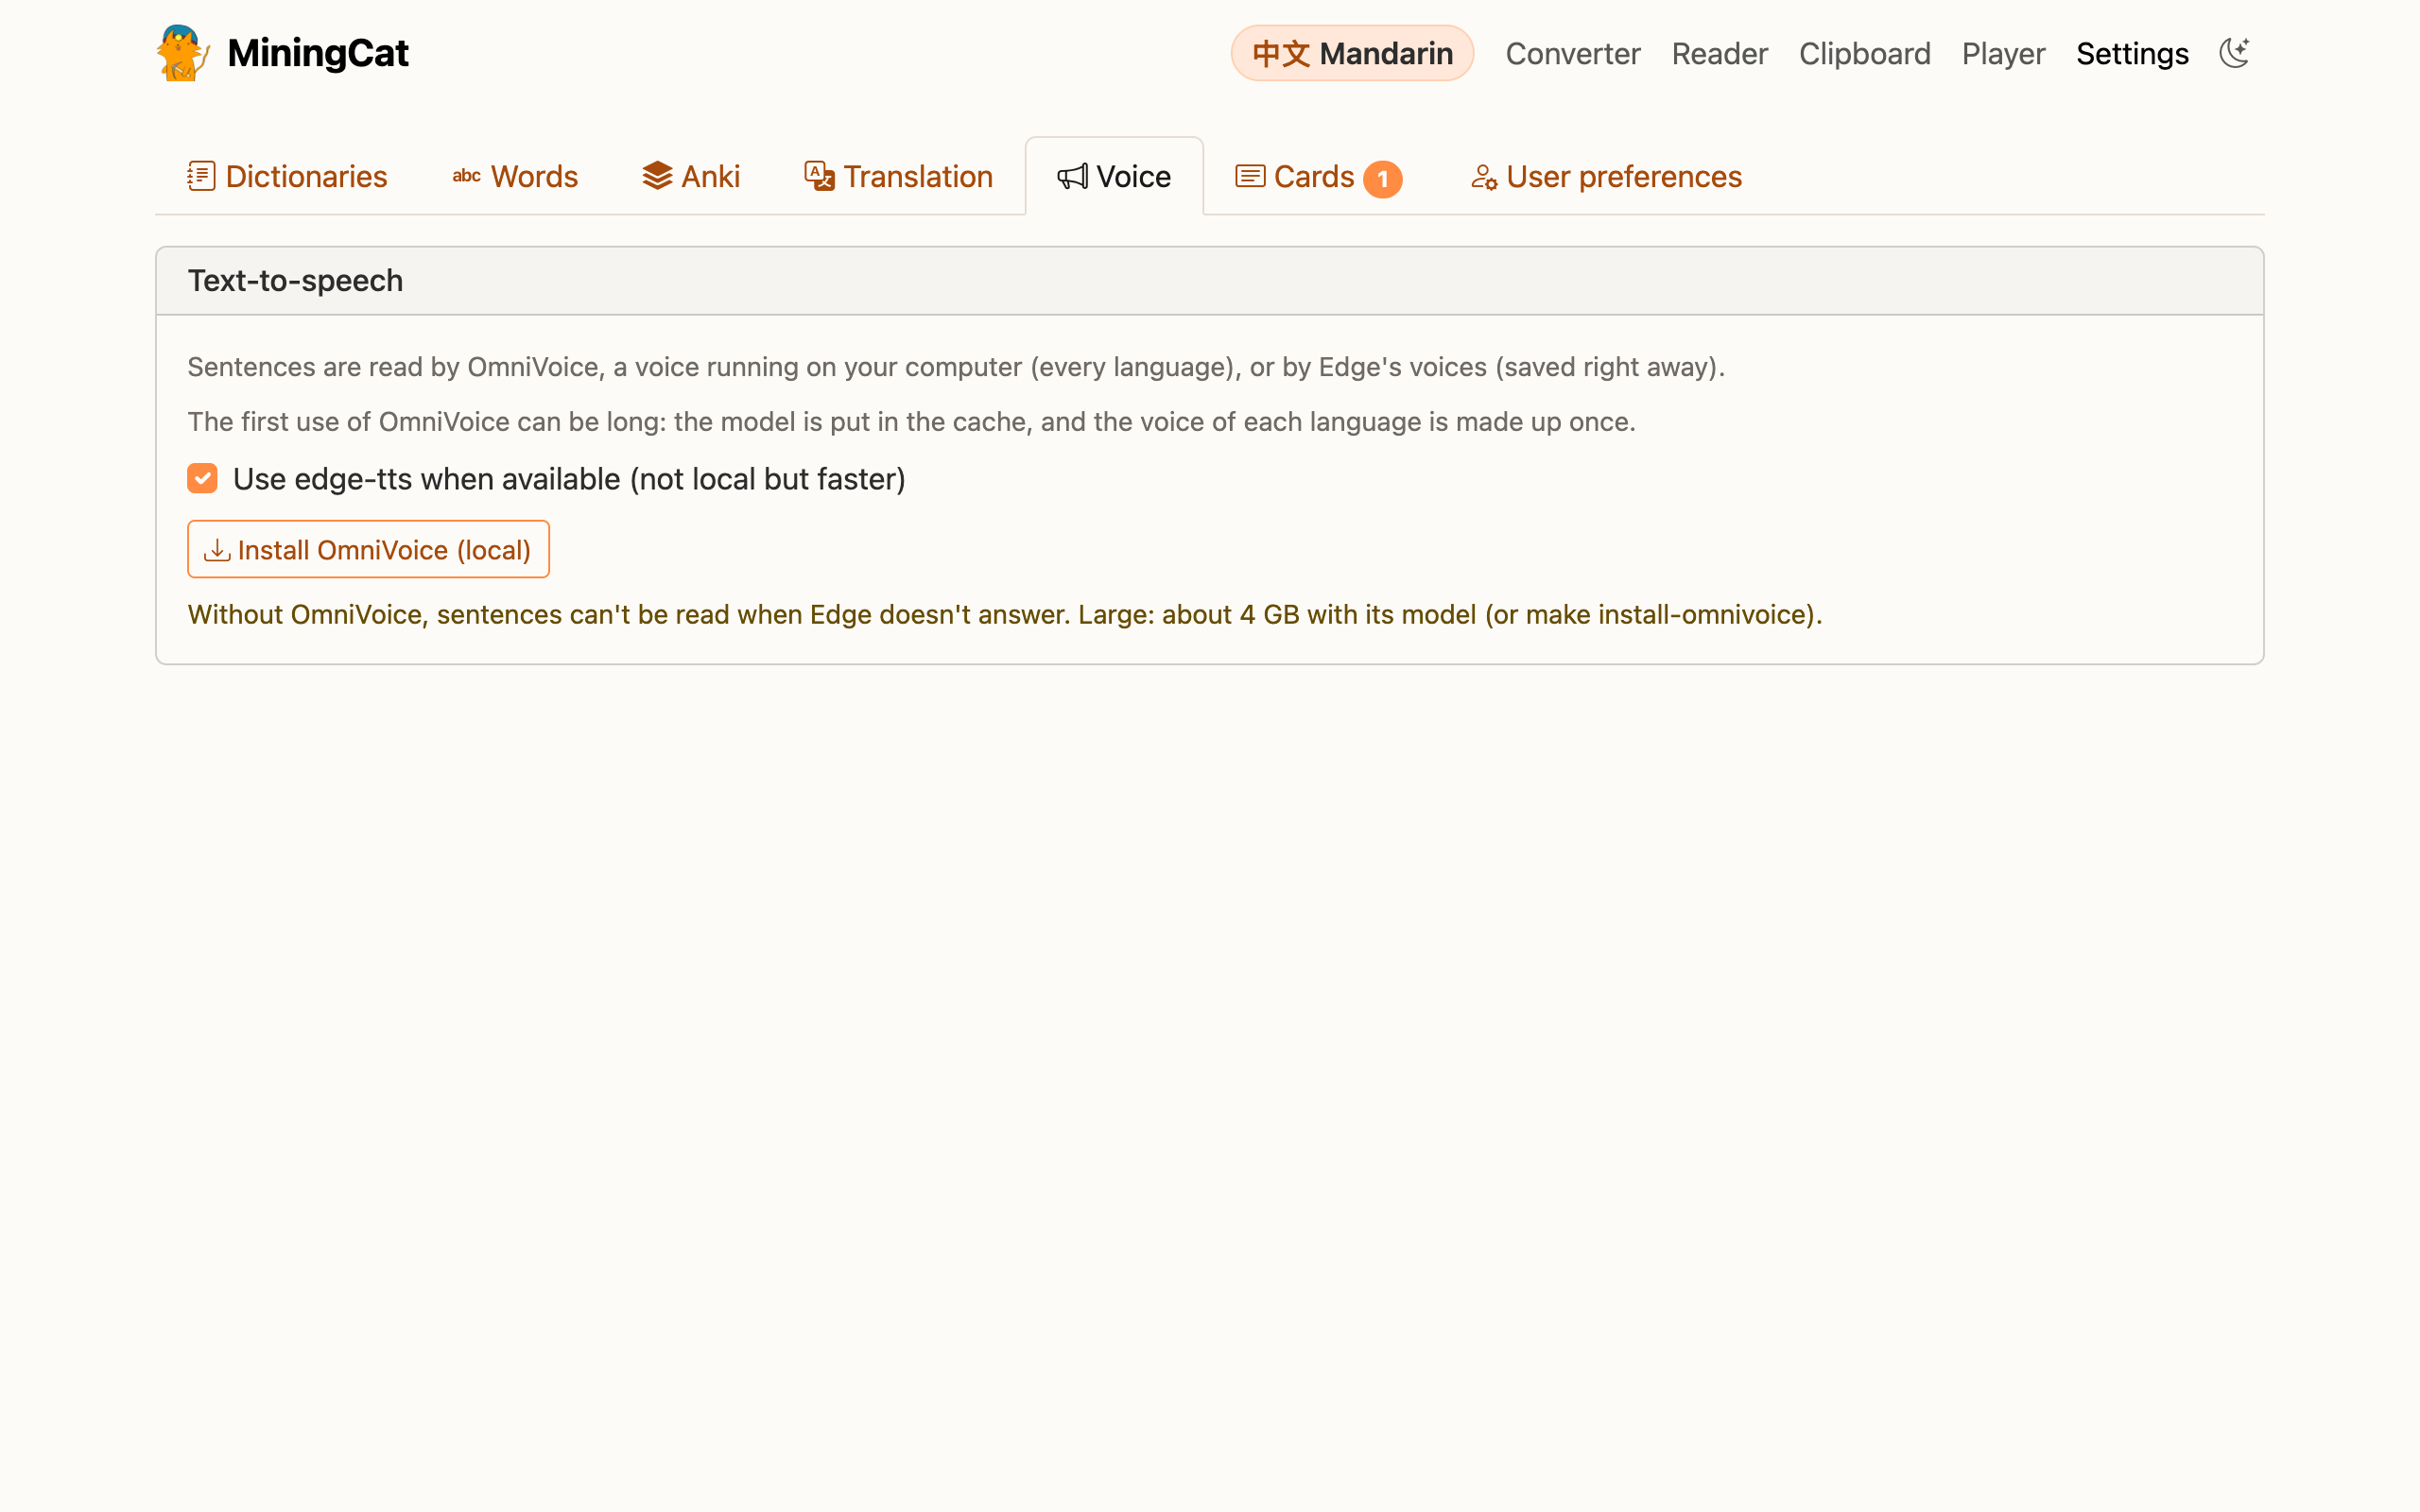The image size is (2420, 1512).
Task: Open the Cards tab
Action: pos(1319,176)
